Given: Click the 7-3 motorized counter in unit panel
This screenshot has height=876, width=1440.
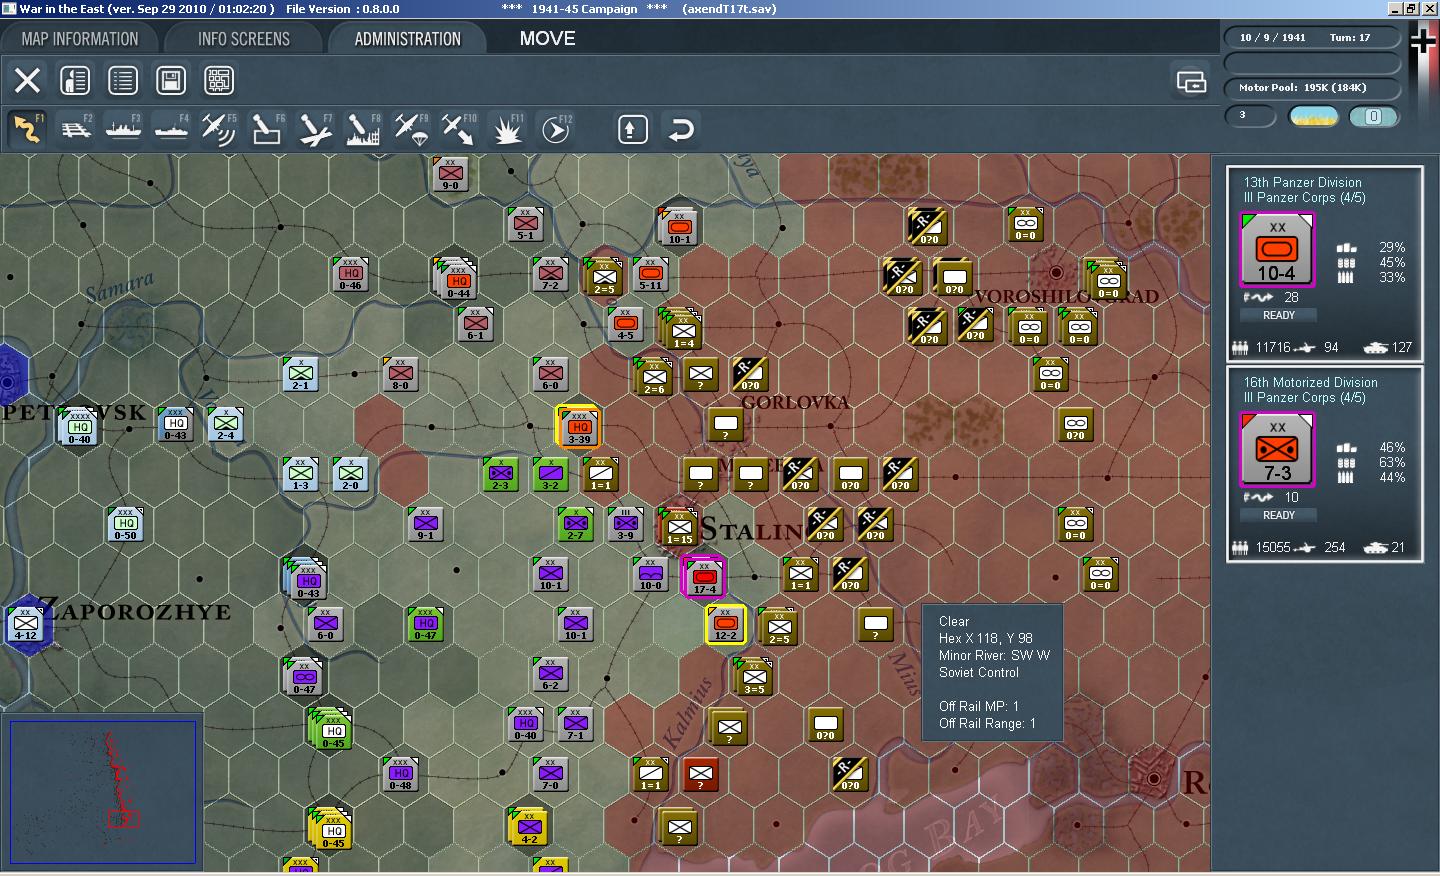Looking at the screenshot, I should tap(1277, 450).
